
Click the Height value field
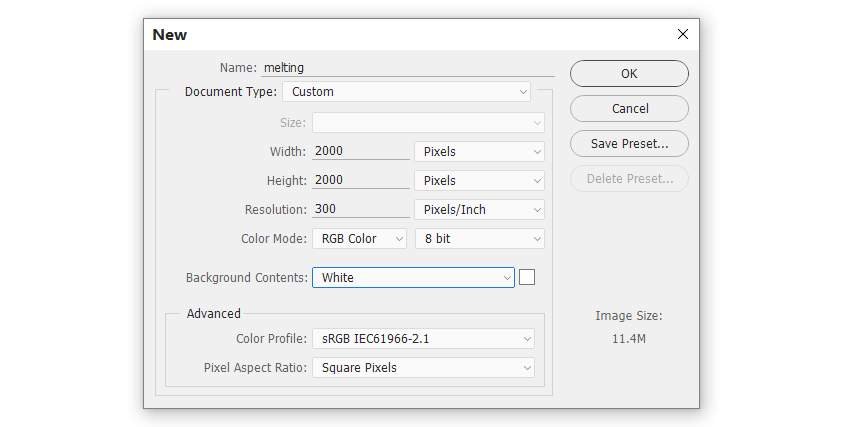[x=360, y=180]
